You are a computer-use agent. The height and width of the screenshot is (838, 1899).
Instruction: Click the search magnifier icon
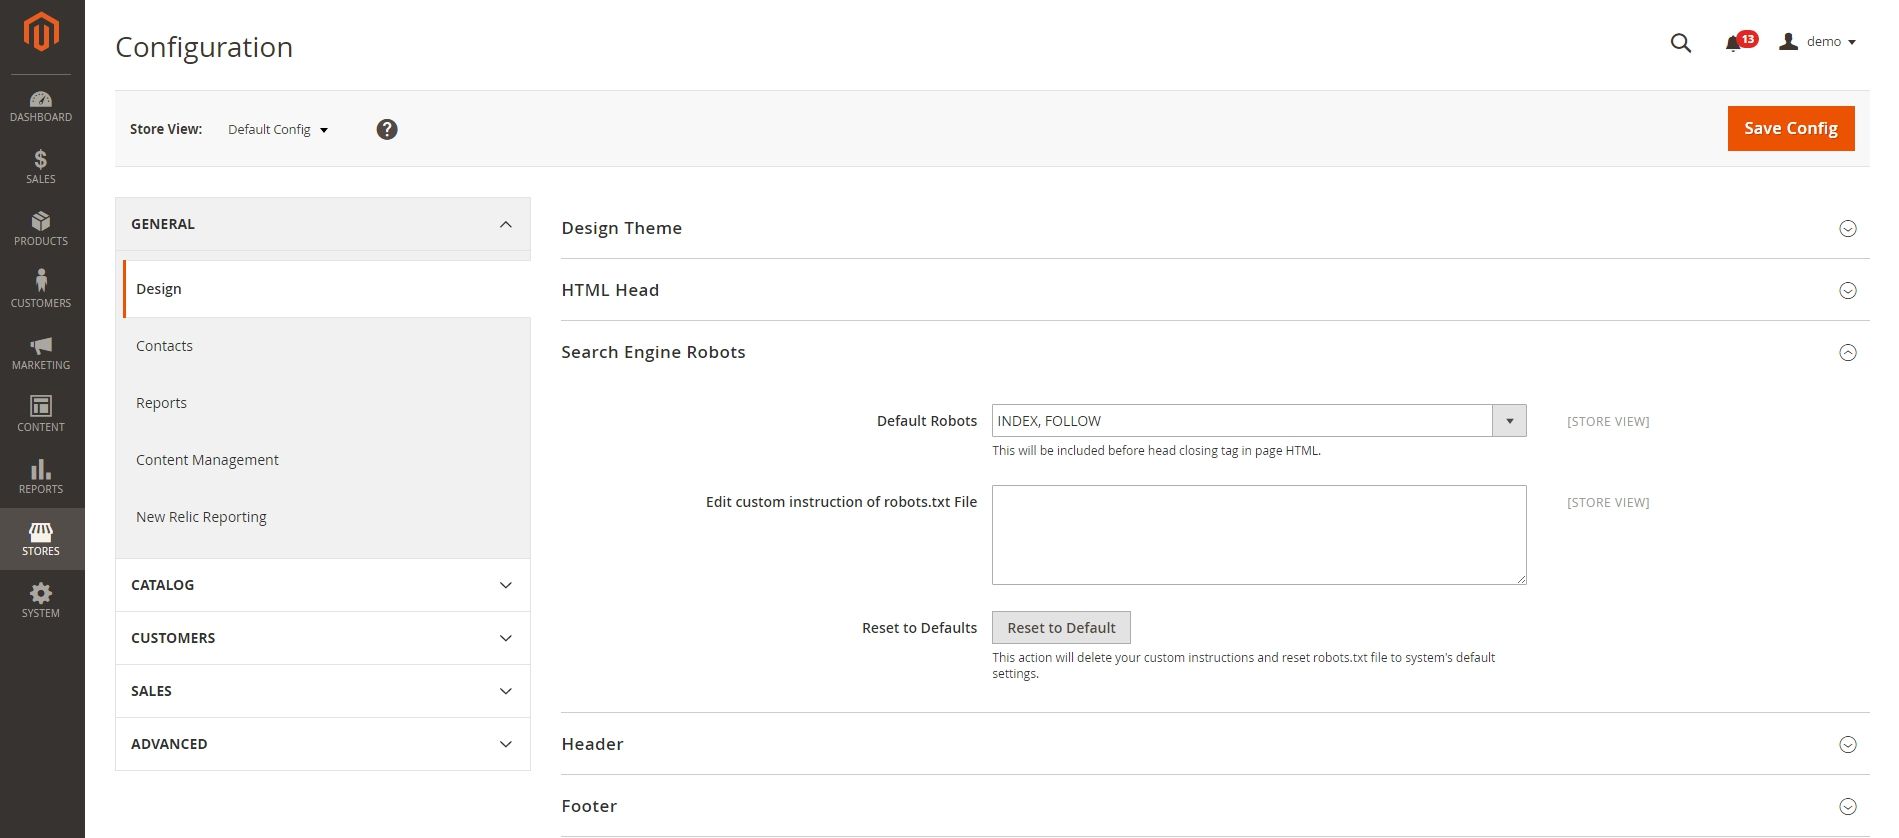point(1681,43)
